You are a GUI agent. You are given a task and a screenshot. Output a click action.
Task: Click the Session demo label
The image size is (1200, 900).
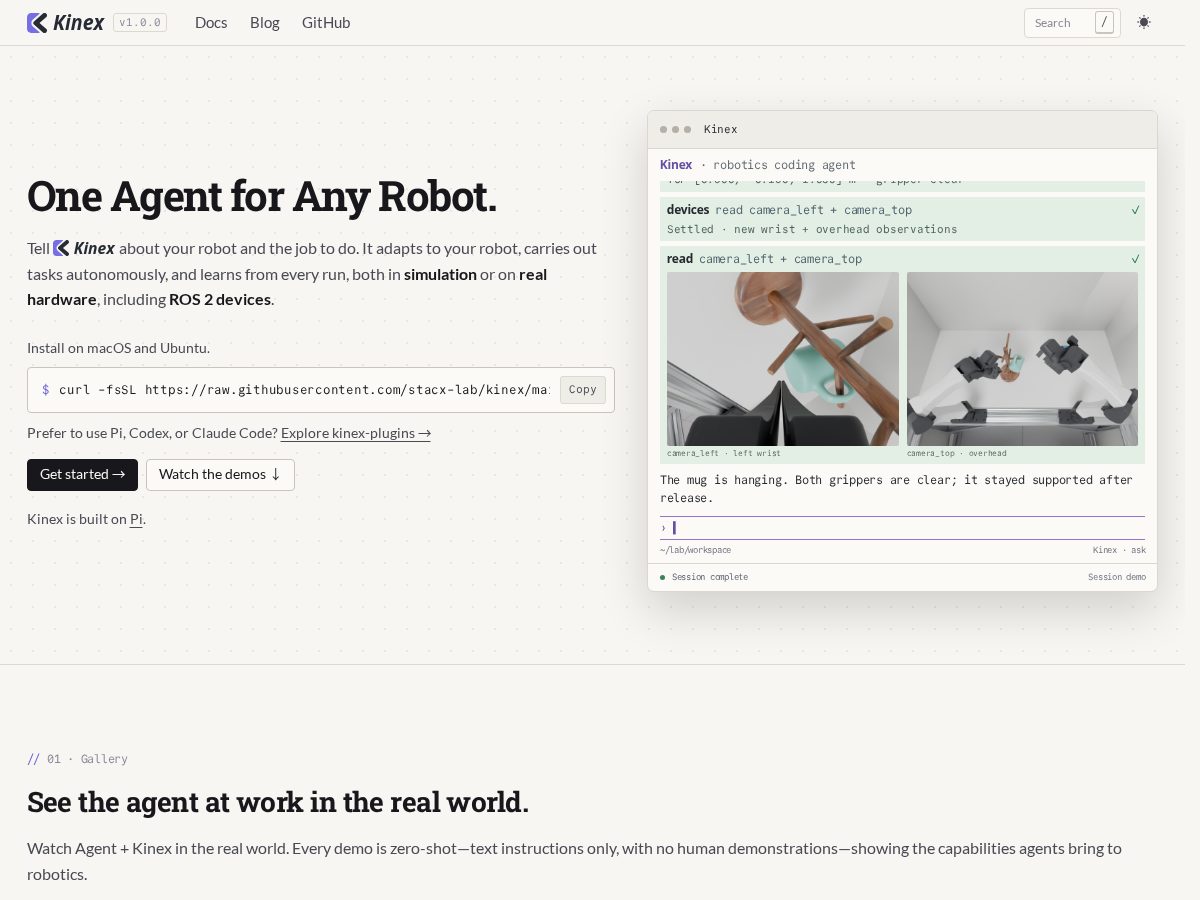[x=1117, y=577]
